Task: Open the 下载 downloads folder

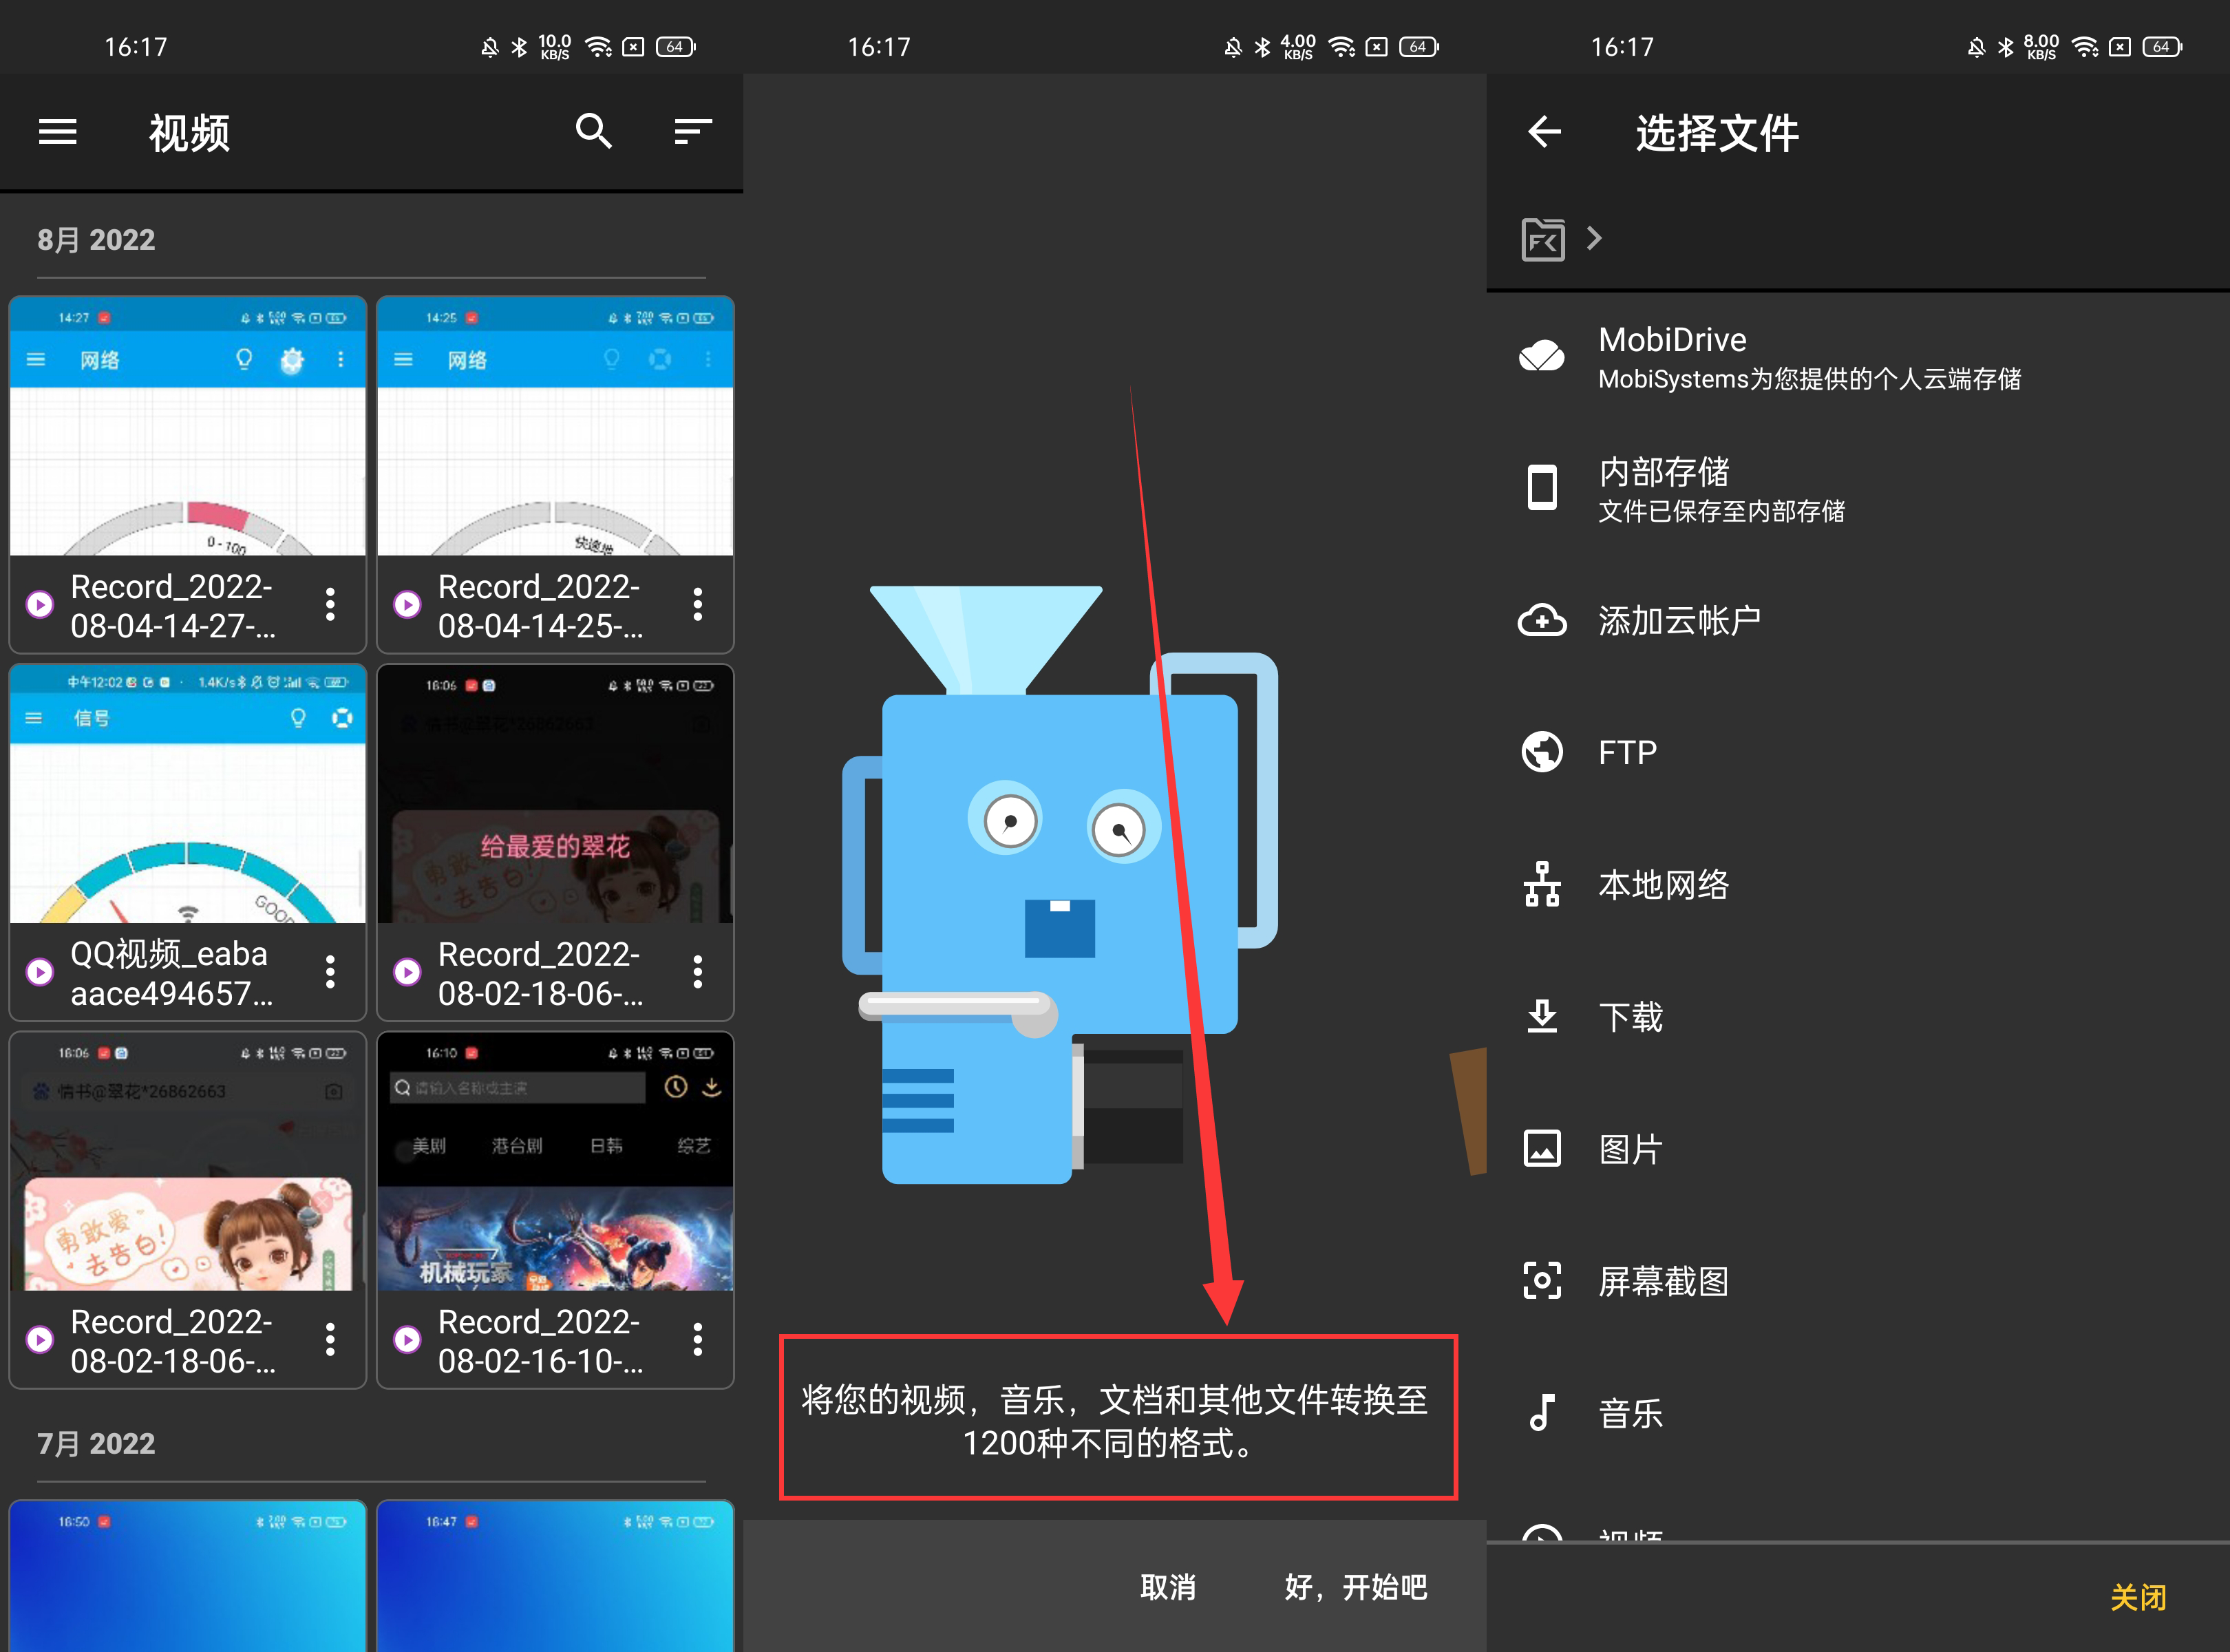Action: click(x=1858, y=1016)
